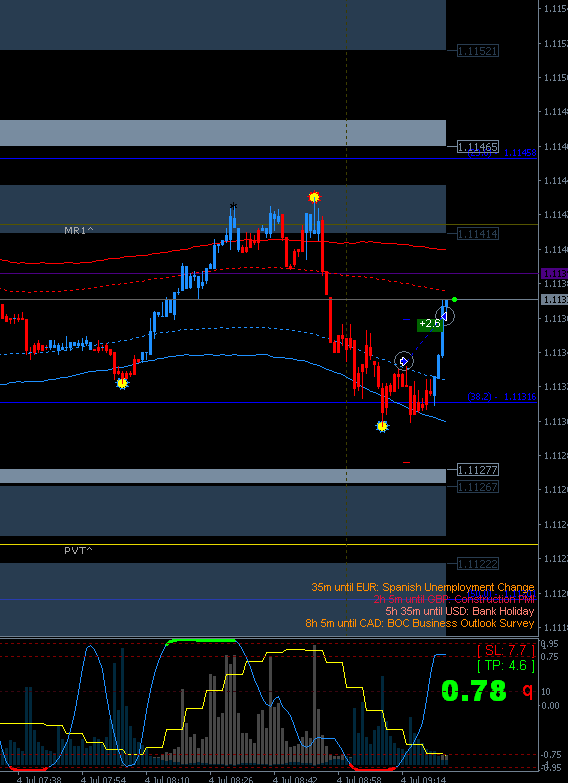This screenshot has width=568, height=783.
Task: Click the 4 Jul 09:14 time axis label
Action: [424, 779]
